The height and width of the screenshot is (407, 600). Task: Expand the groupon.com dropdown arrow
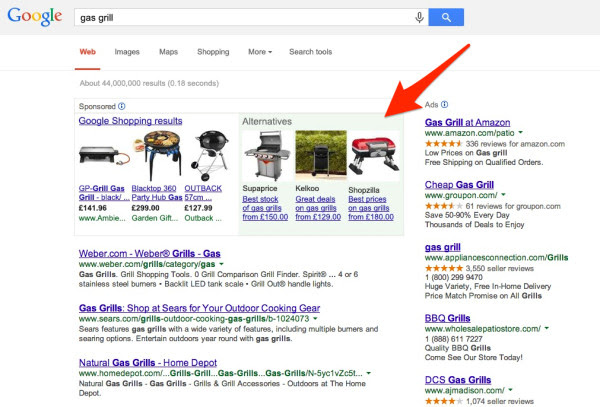click(x=504, y=195)
